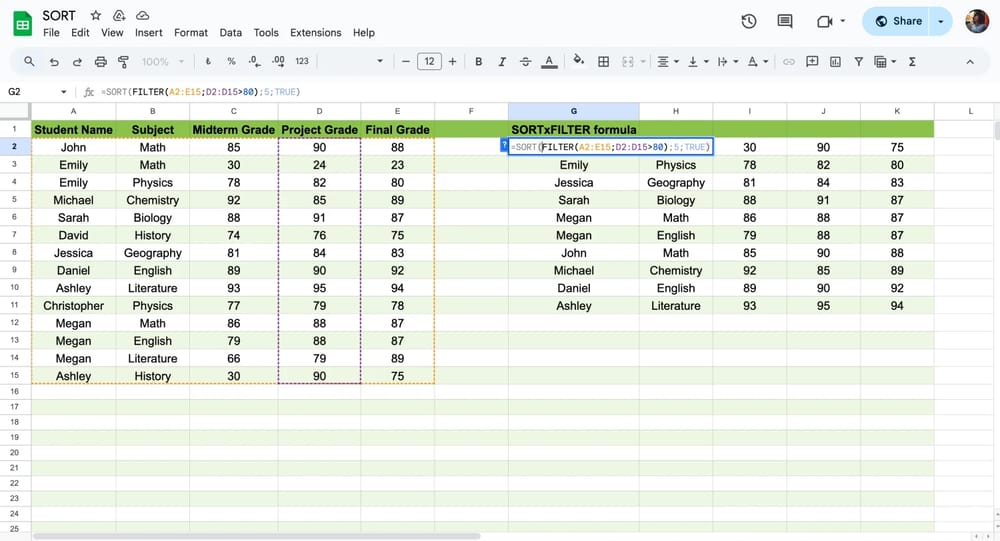Screen dimensions: 1000x541
Task: Toggle strikethrough formatting
Action: (x=524, y=62)
